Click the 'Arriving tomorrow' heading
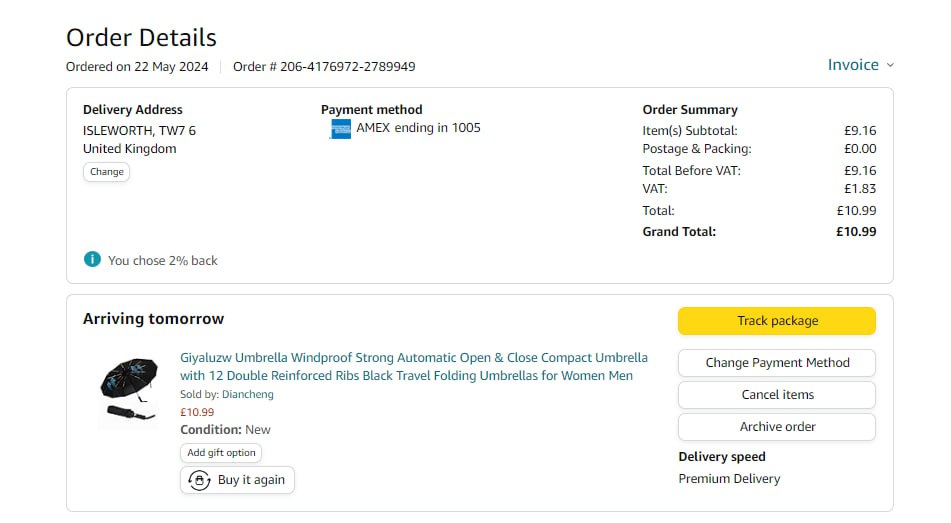The height and width of the screenshot is (523, 951). coord(153,319)
